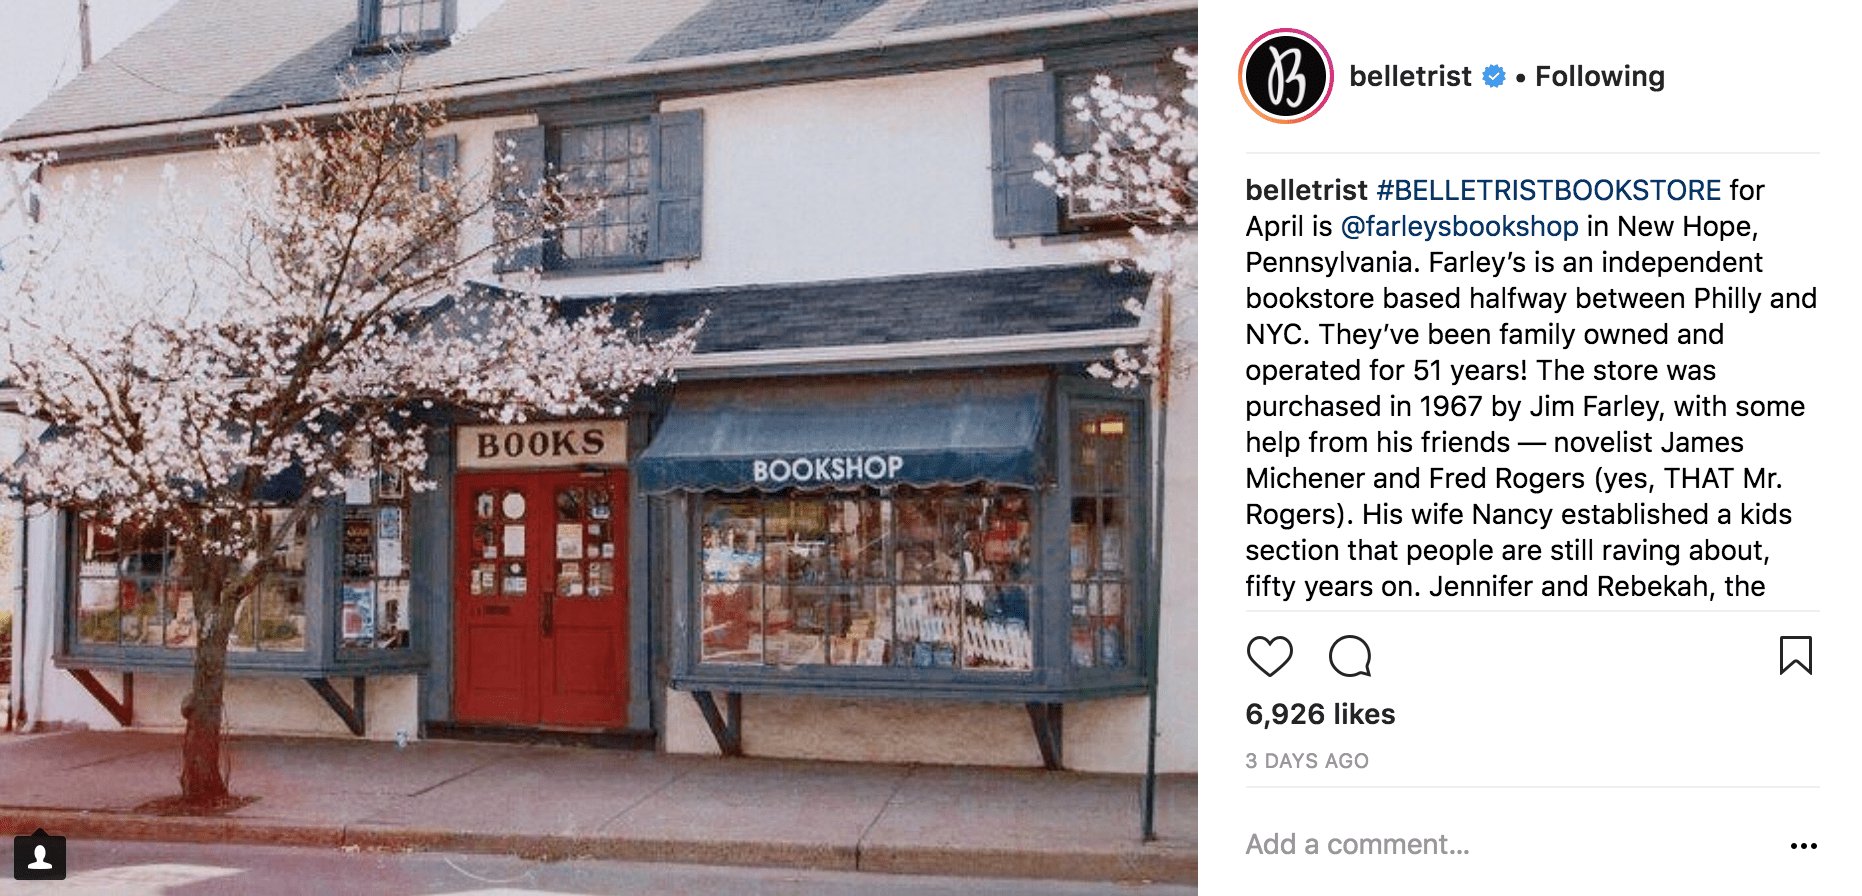Viewport: 1862px width, 896px height.
Task: Open comments via speech bubble icon
Action: 1350,656
